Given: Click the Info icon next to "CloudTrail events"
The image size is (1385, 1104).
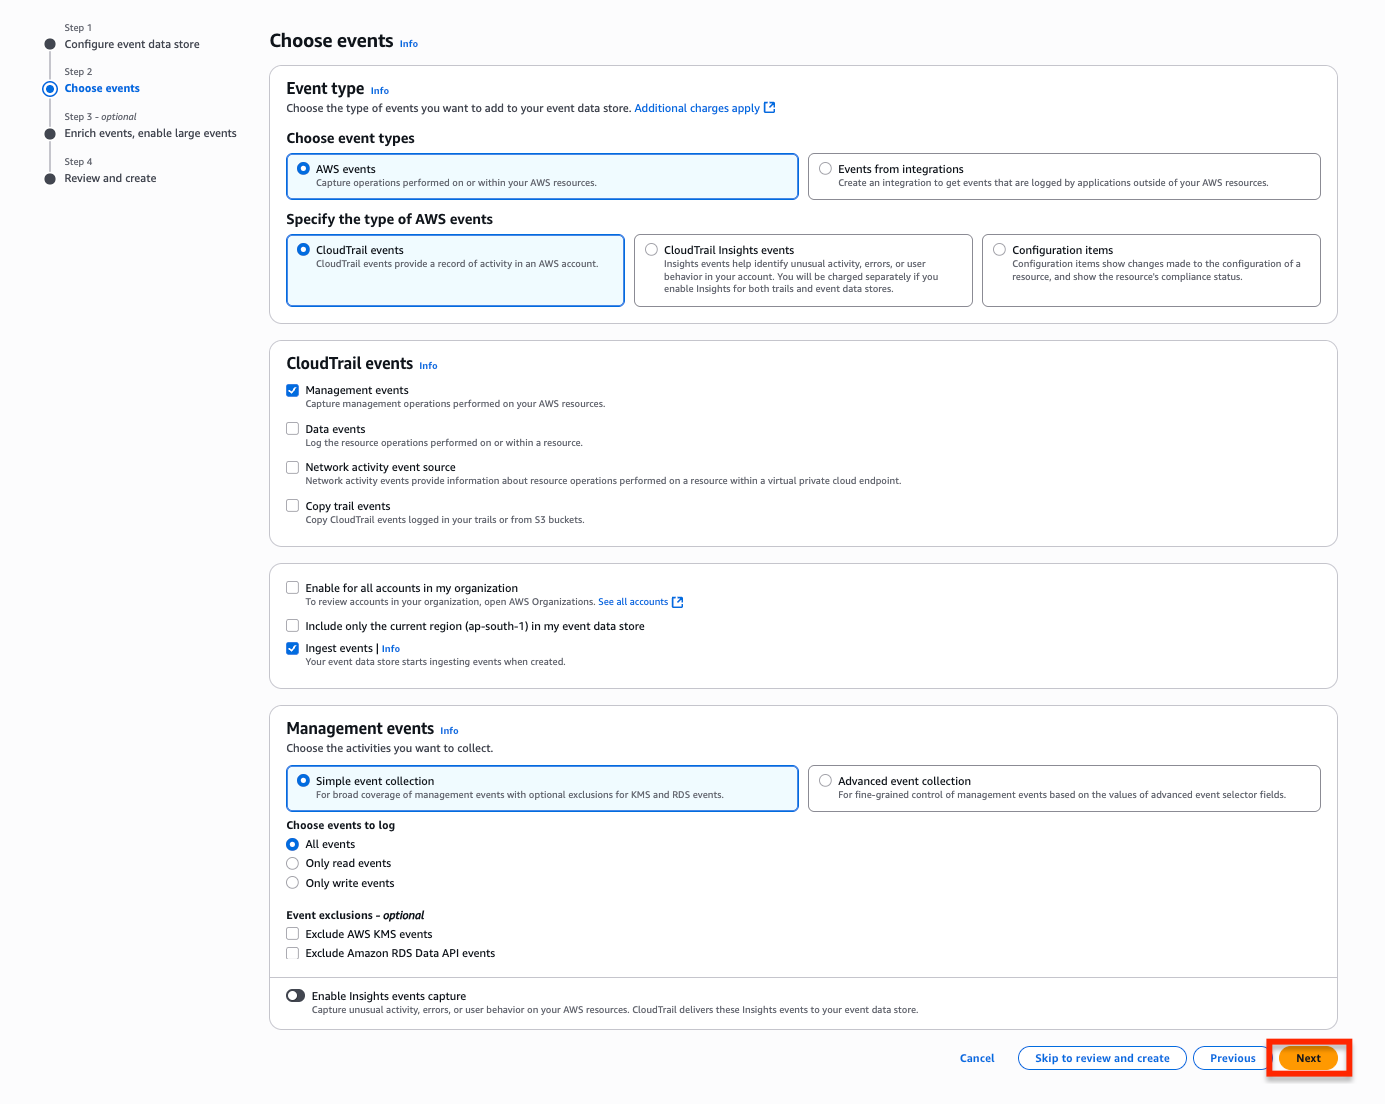Looking at the screenshot, I should click(x=428, y=365).
